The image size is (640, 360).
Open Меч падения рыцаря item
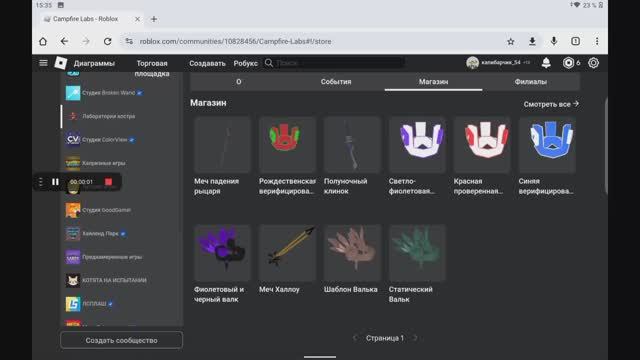point(222,156)
